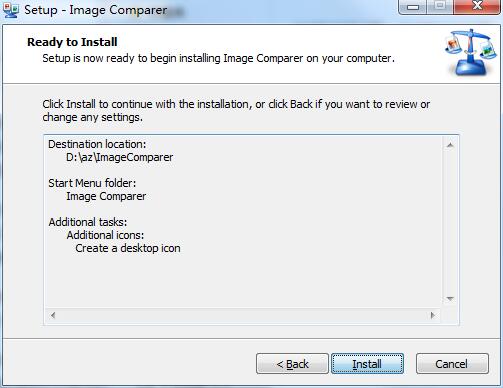Click the Ready to Install heading
The image size is (503, 388).
point(72,42)
